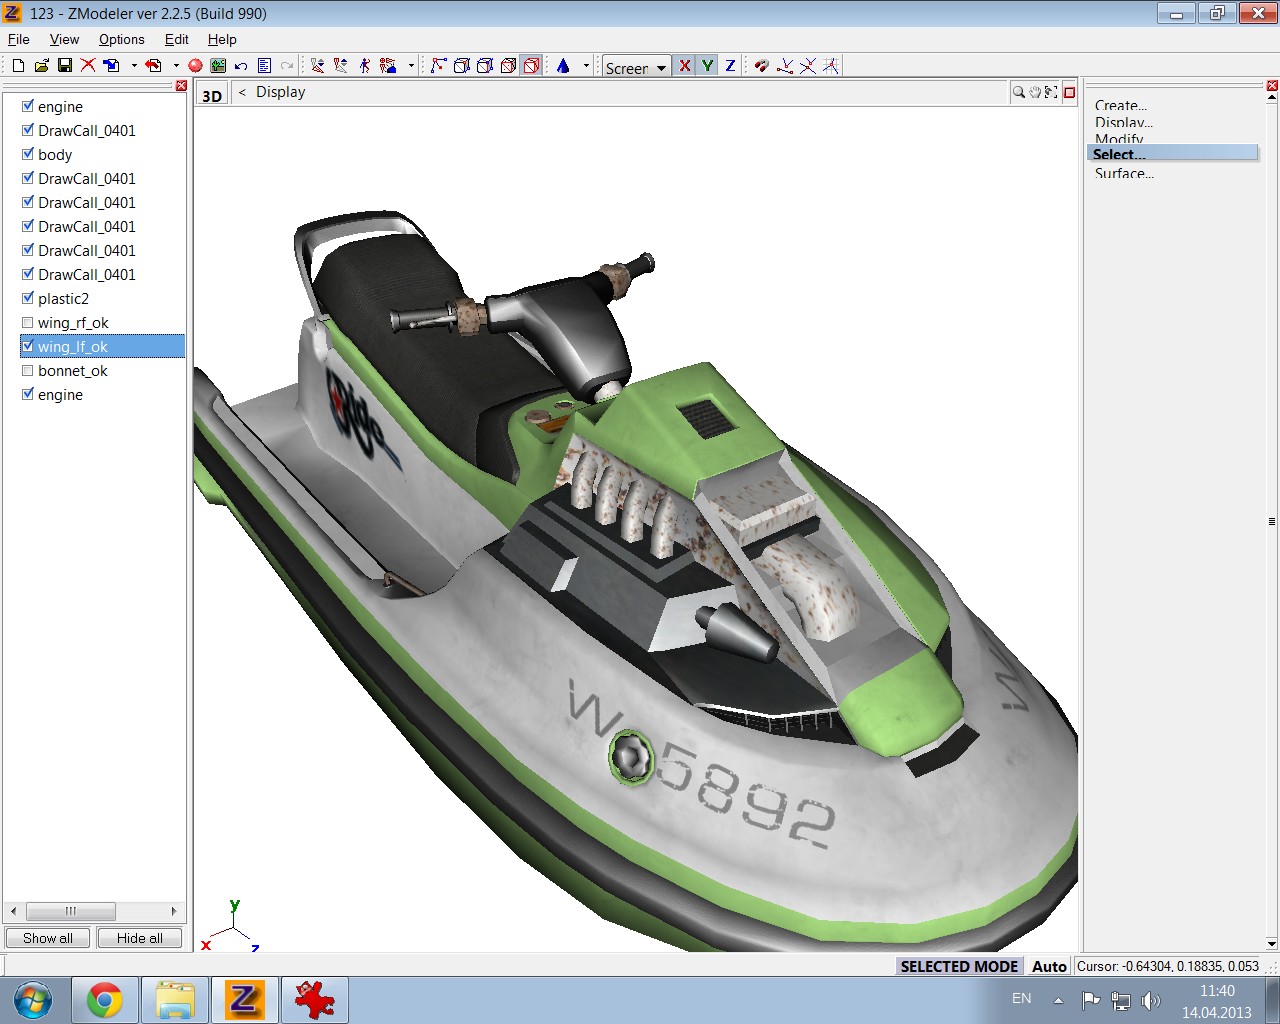Expand the Create... command group
The height and width of the screenshot is (1024, 1280).
[1120, 105]
